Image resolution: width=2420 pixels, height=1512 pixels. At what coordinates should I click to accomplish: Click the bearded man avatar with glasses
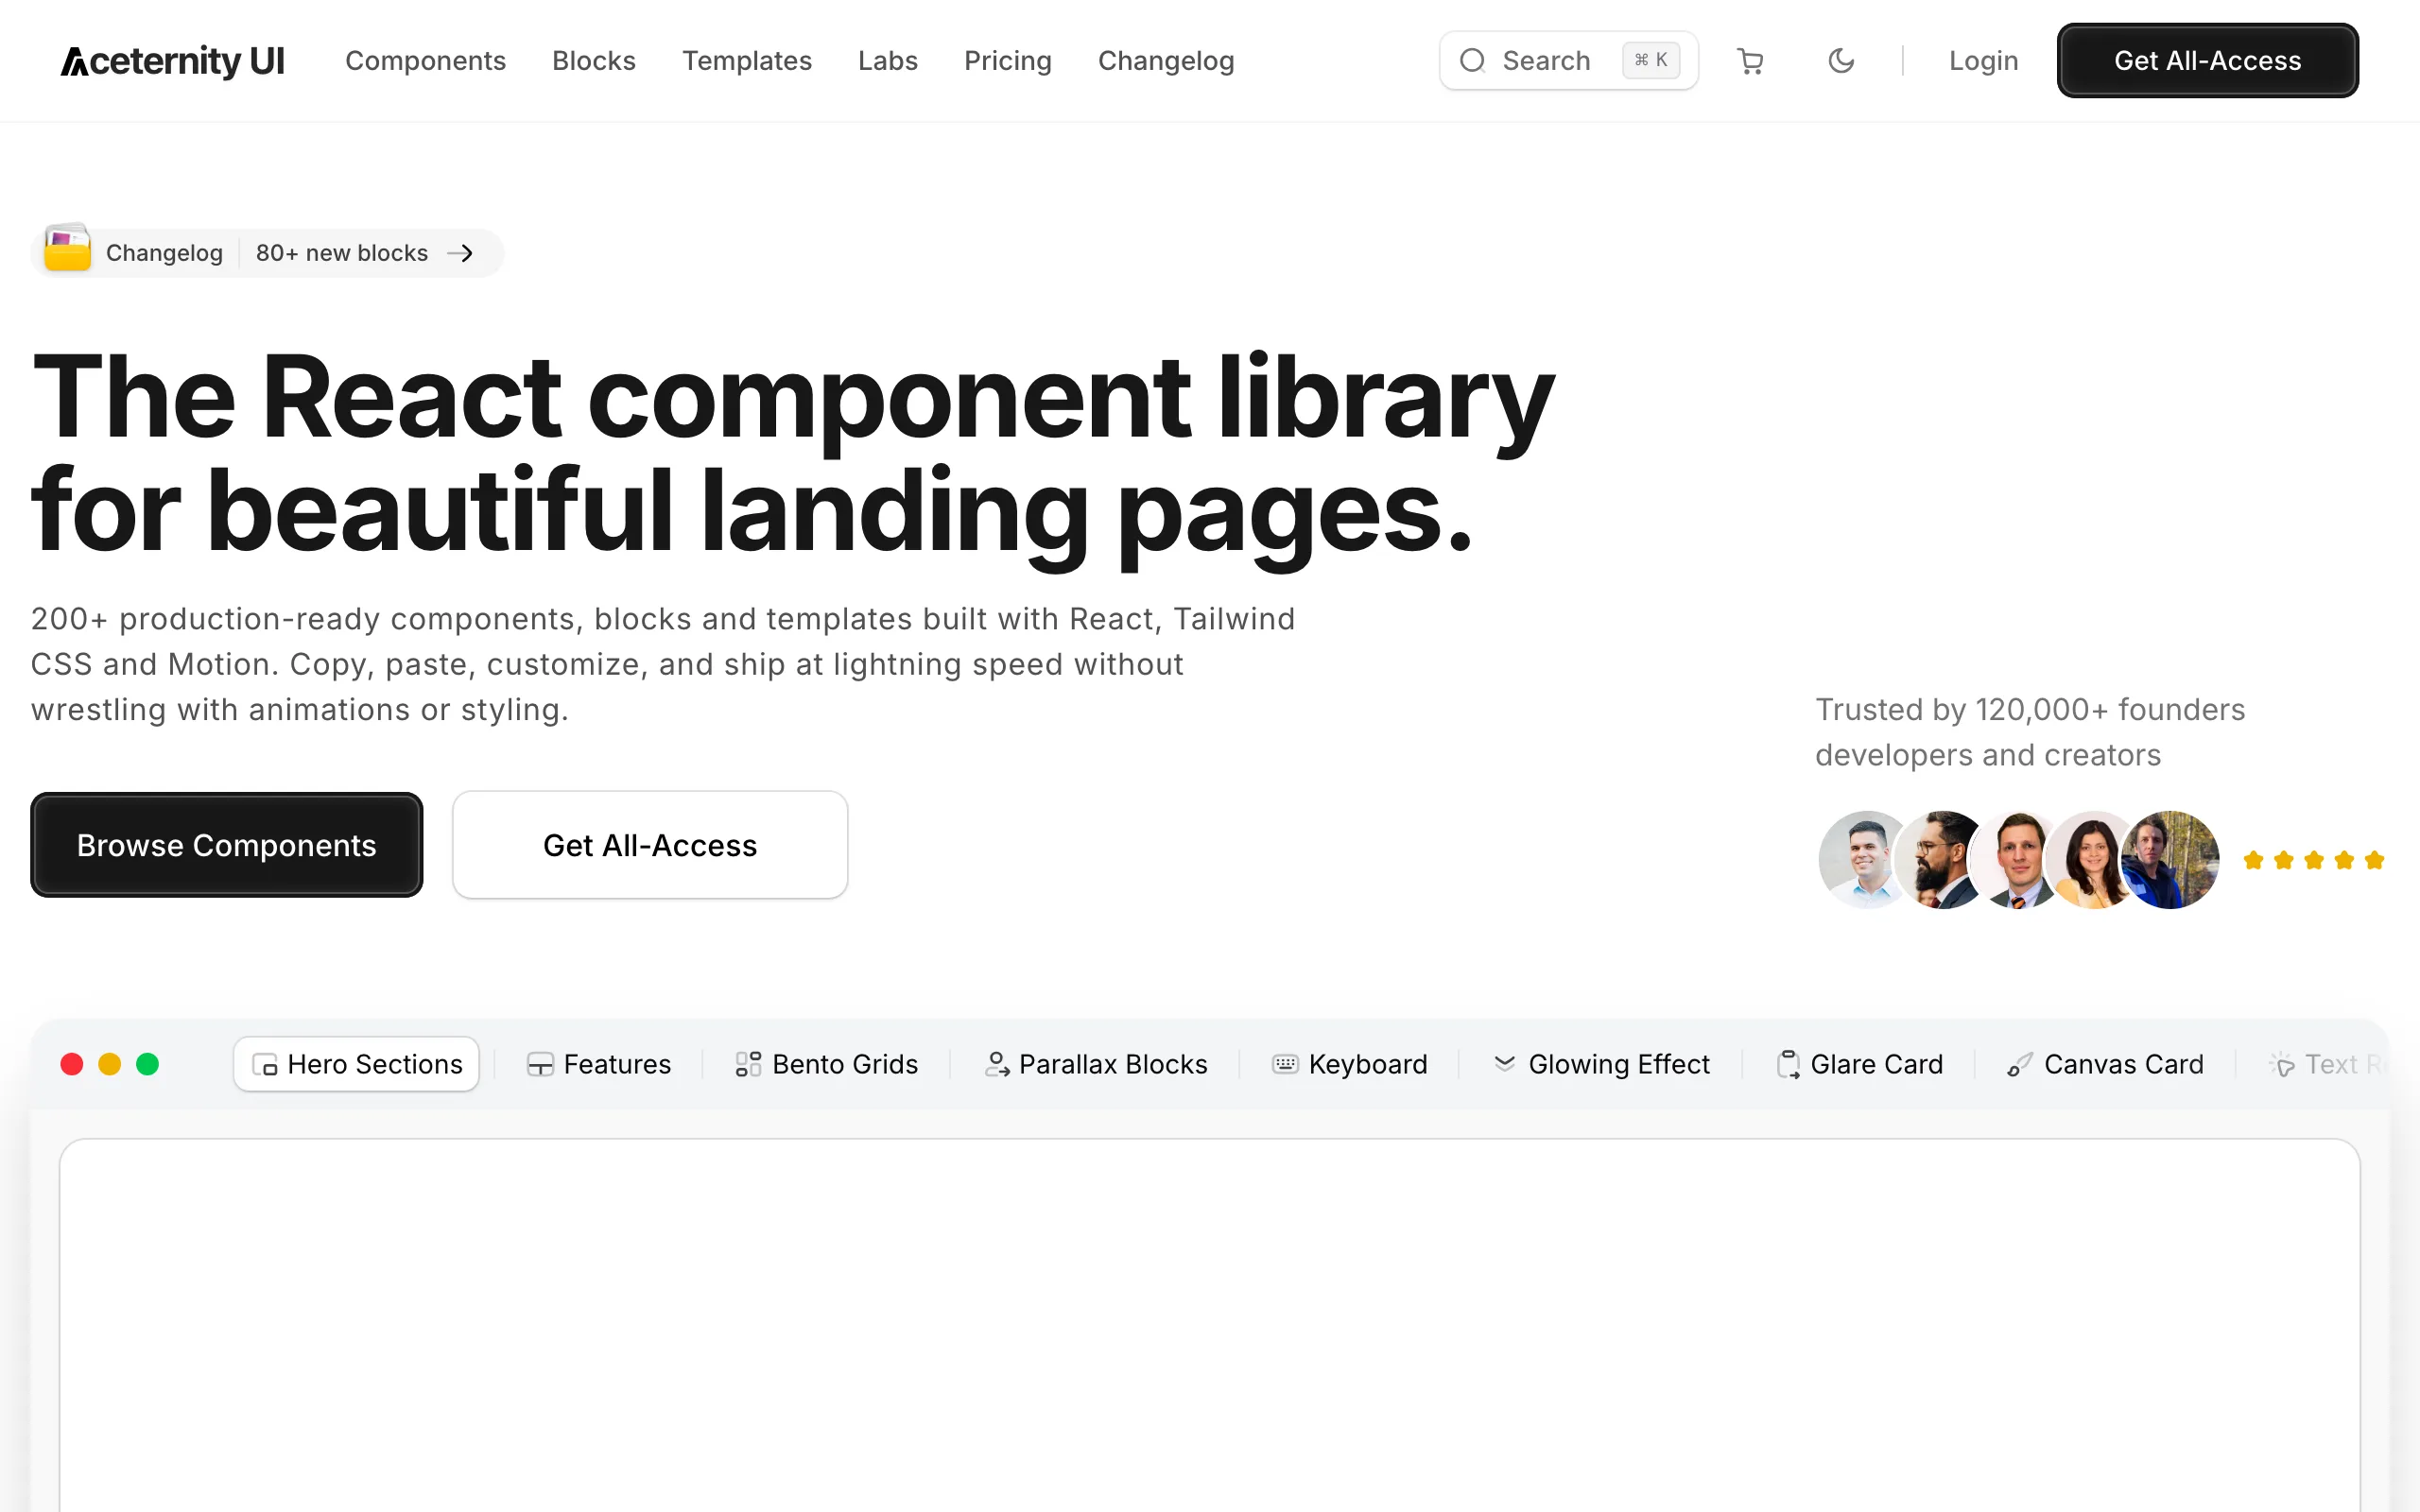coord(1942,860)
